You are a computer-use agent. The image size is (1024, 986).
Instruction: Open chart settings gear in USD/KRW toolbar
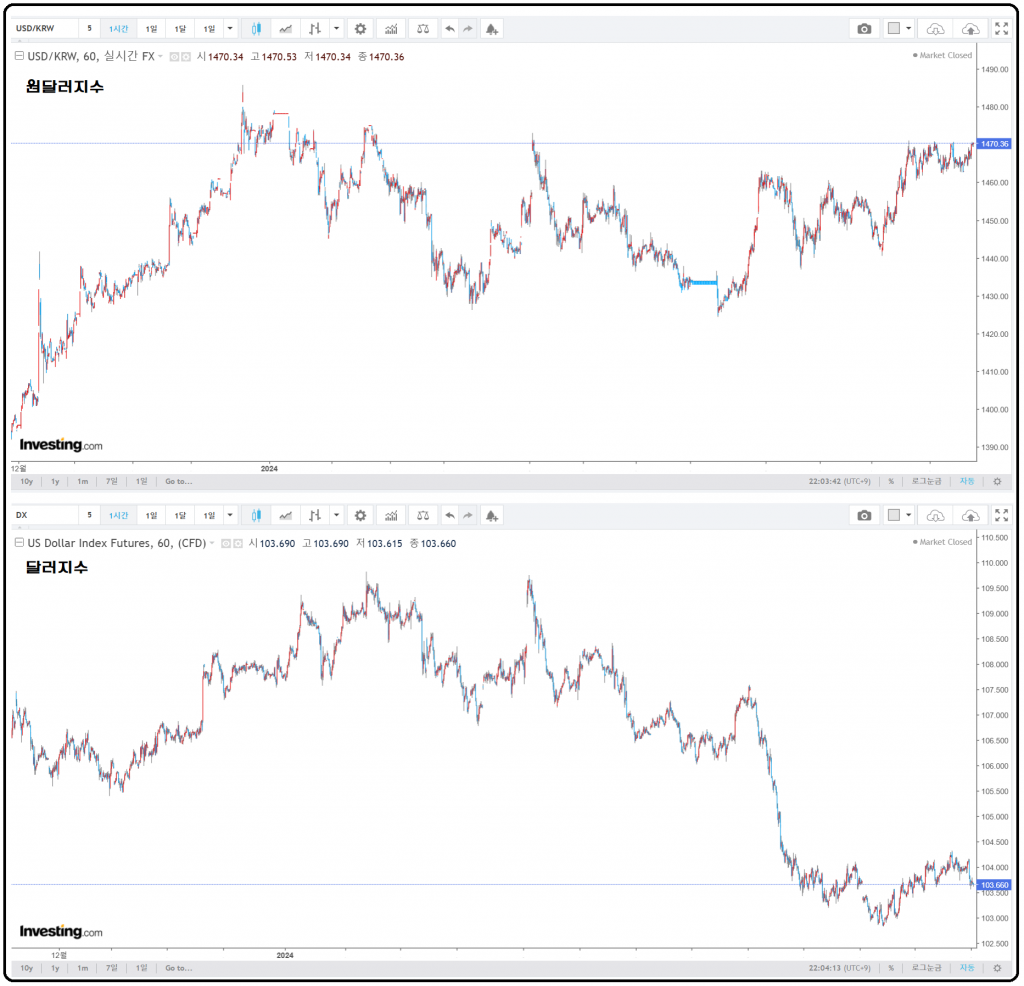click(x=360, y=29)
